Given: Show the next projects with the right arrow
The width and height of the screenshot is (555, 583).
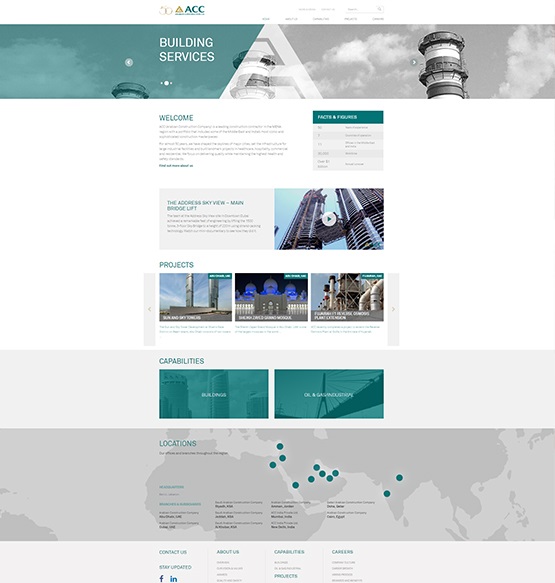Looking at the screenshot, I should tap(393, 309).
